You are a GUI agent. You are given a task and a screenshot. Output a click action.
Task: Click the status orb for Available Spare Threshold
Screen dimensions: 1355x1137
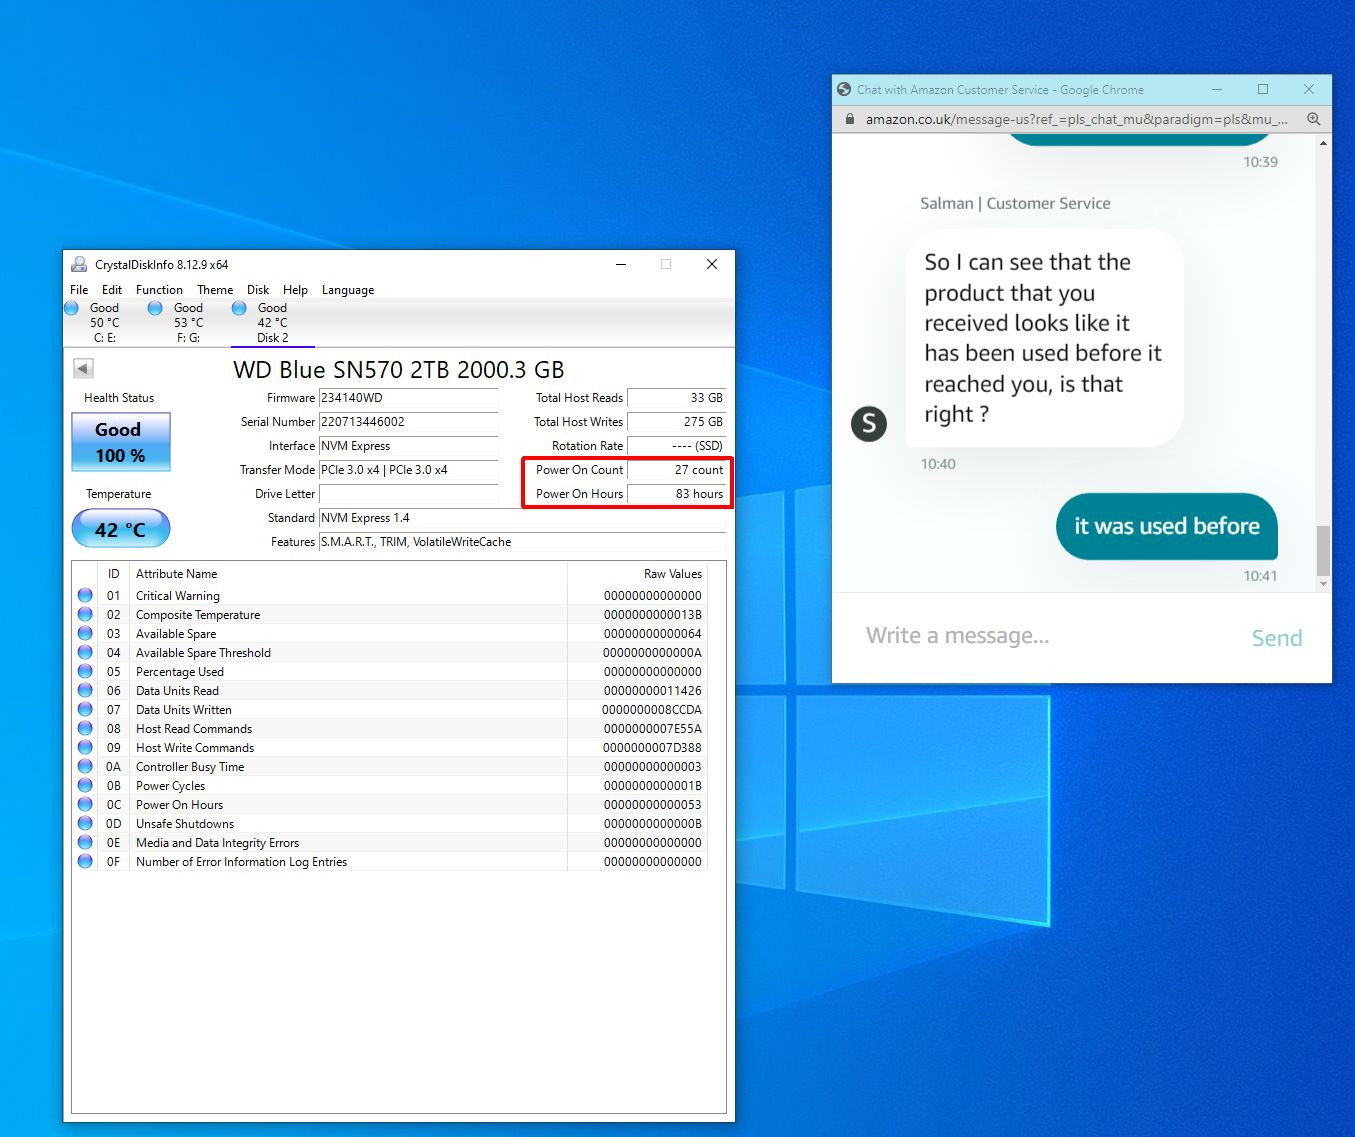point(85,652)
